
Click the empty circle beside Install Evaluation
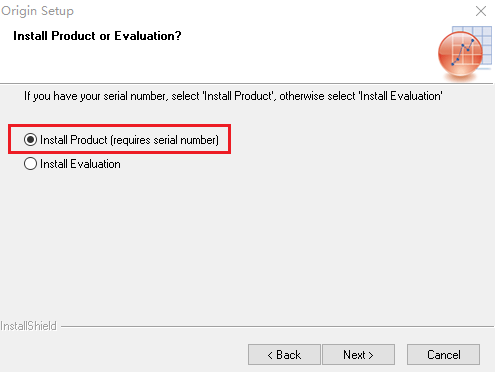point(30,164)
